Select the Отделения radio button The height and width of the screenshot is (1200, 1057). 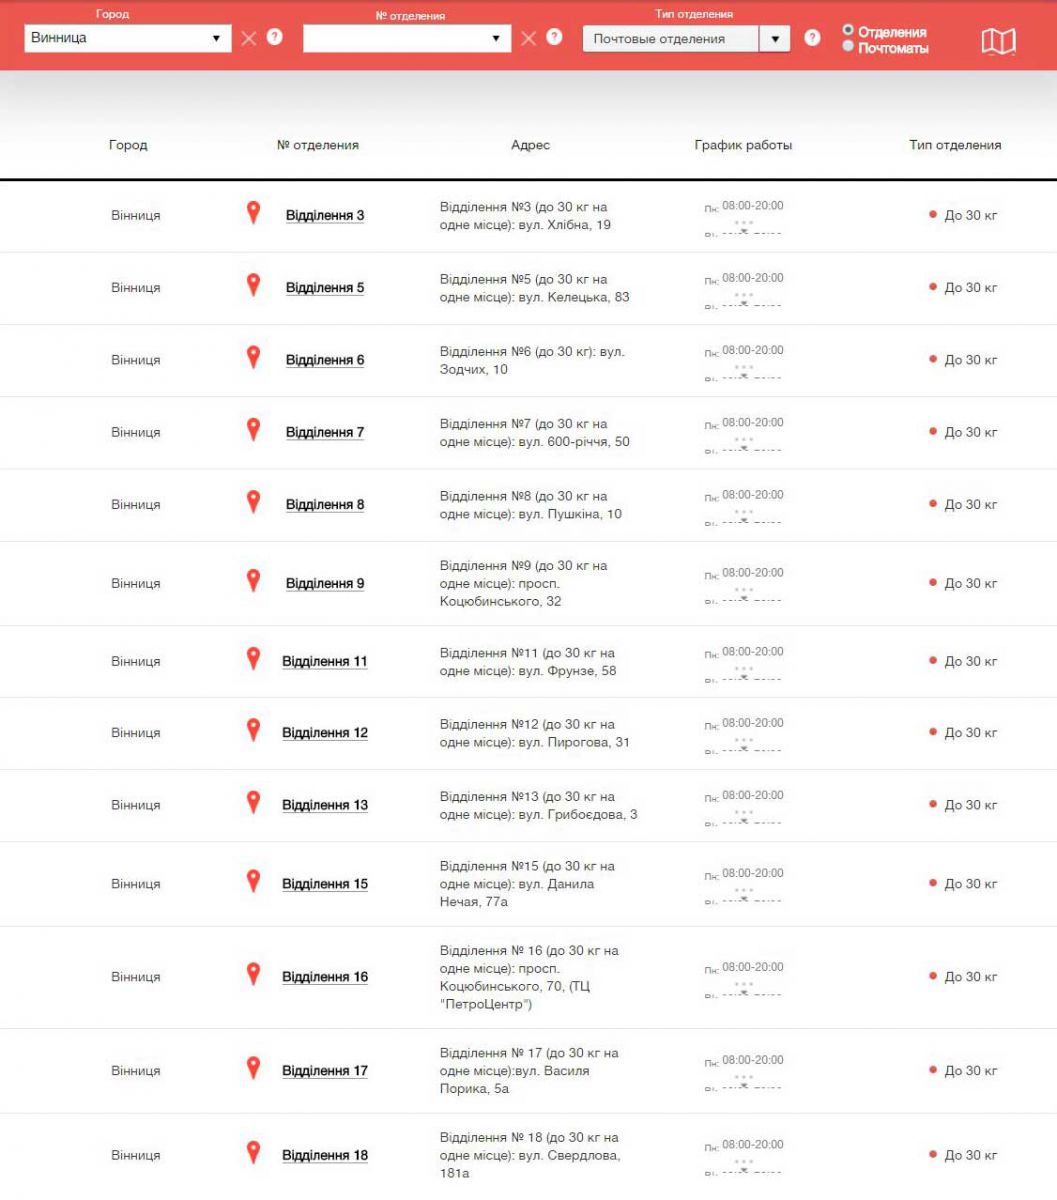pyautogui.click(x=848, y=30)
